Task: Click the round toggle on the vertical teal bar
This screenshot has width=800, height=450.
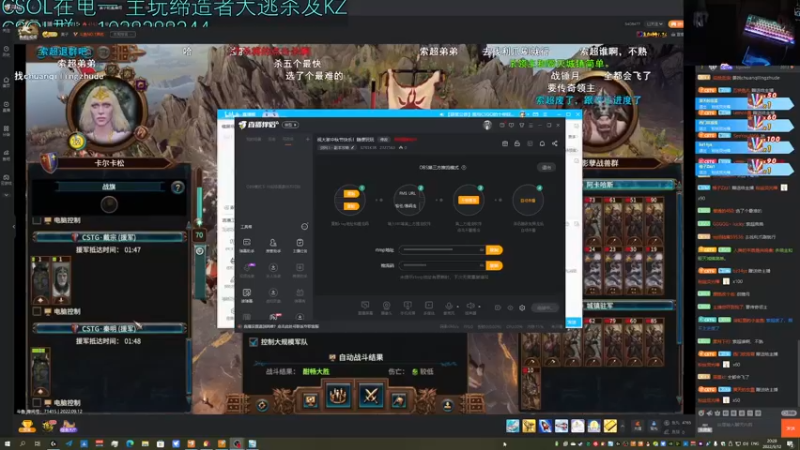Action: (199, 251)
